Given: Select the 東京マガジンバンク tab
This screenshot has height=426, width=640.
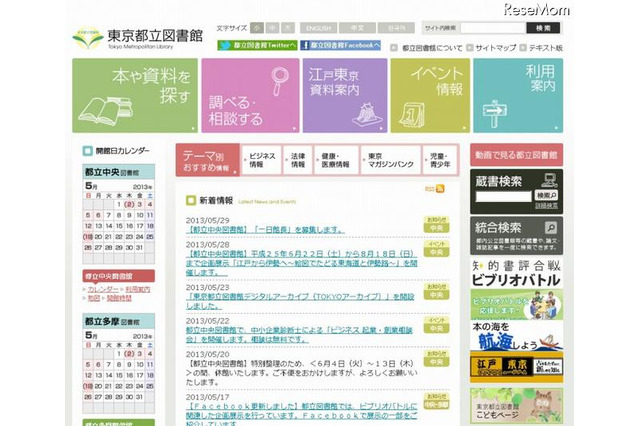Looking at the screenshot, I should pos(391,160).
